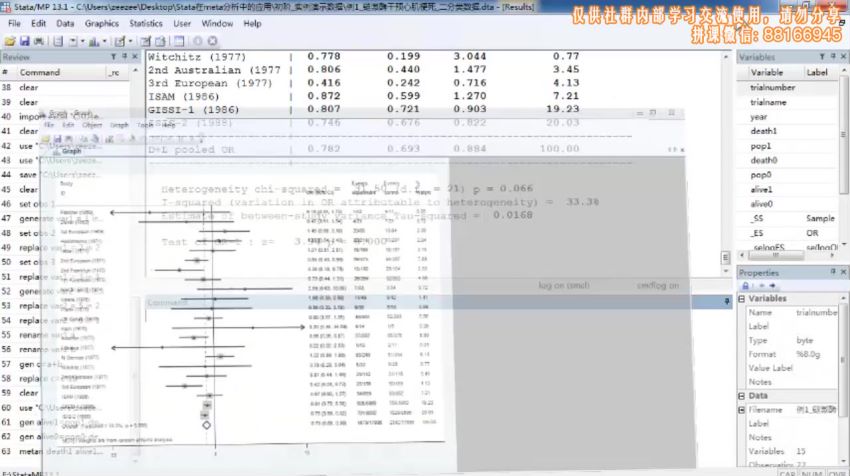Click the Print results toolbar icon
The height and width of the screenshot is (476, 850).
coord(38,41)
